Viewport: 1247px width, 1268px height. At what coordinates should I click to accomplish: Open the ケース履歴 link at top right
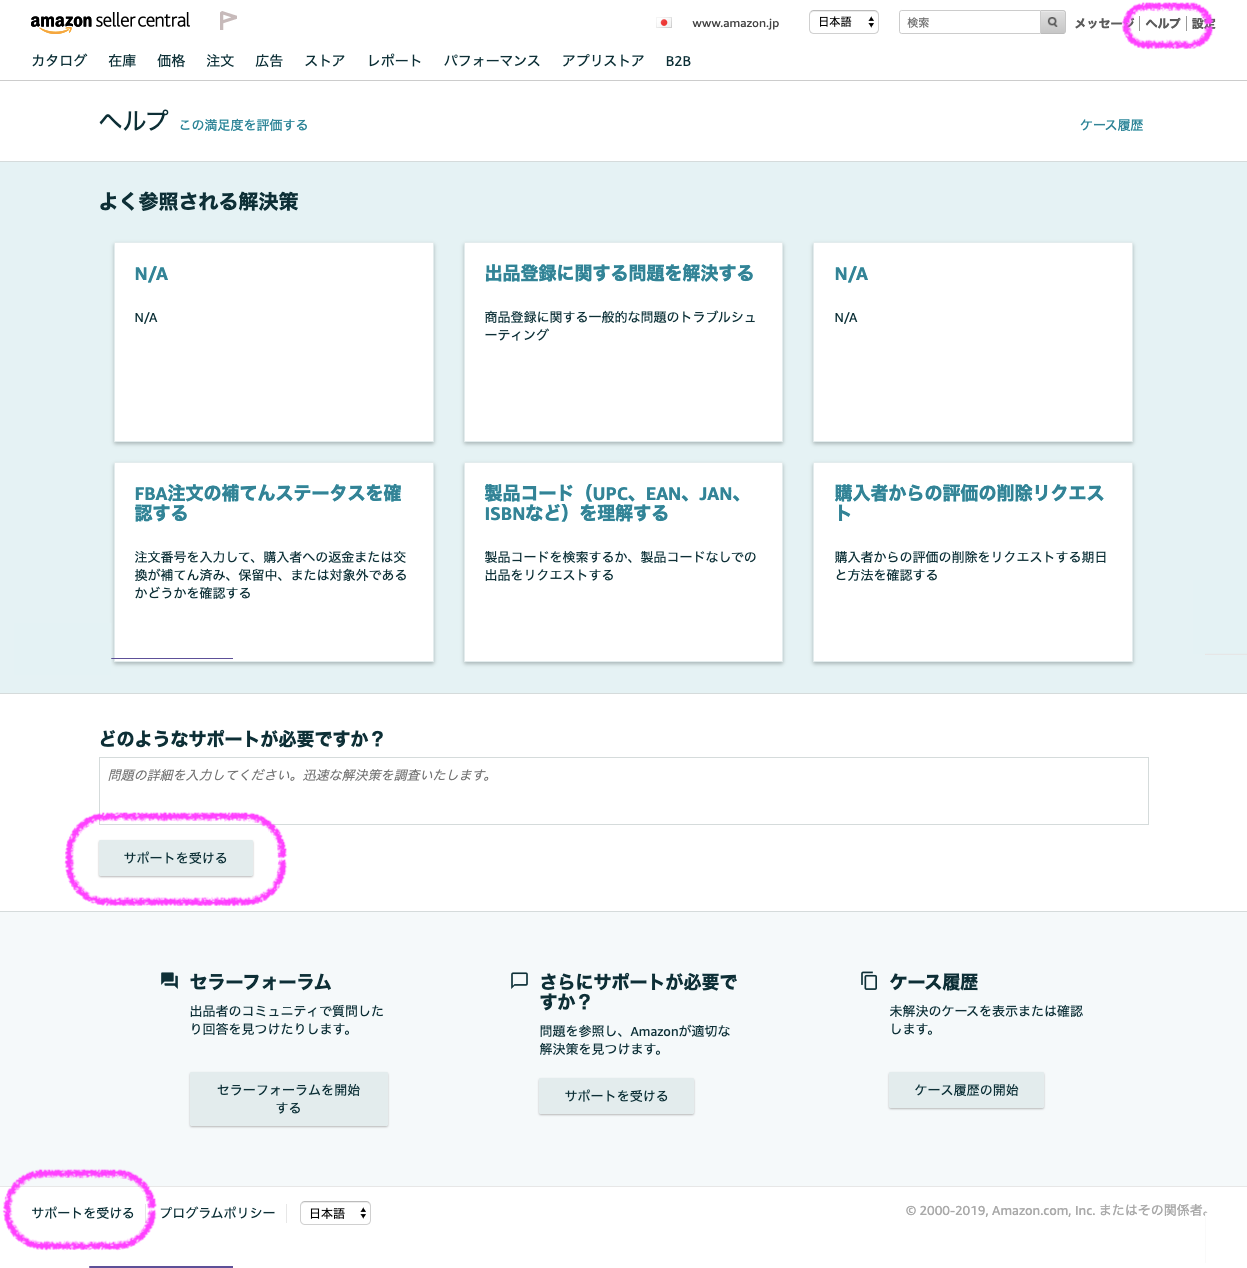pyautogui.click(x=1111, y=125)
